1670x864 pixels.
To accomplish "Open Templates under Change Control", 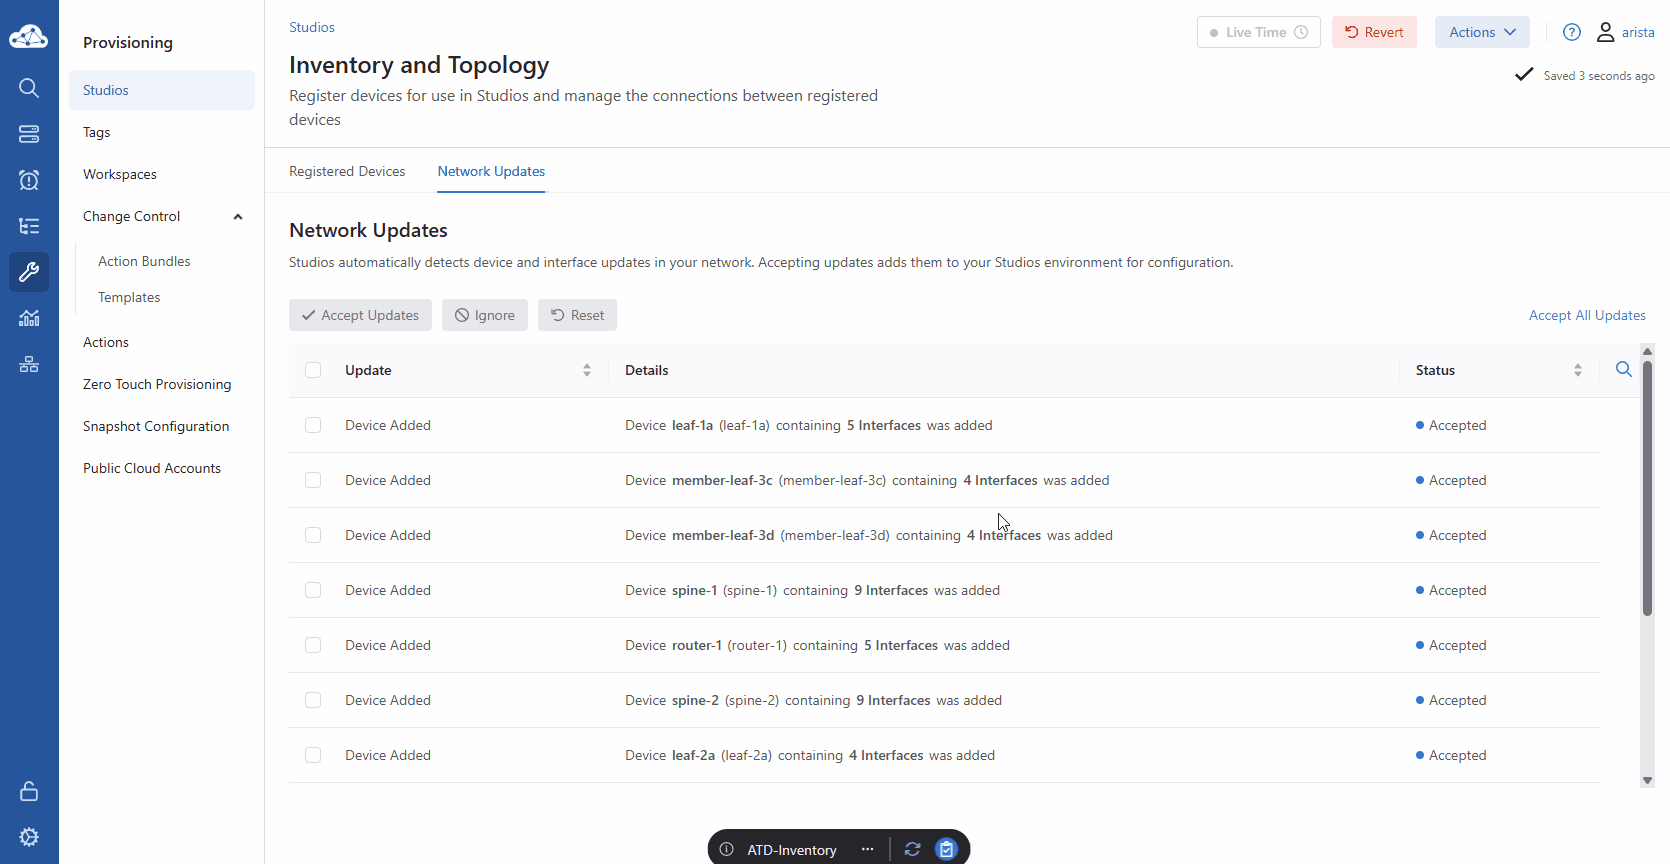I will click(129, 297).
